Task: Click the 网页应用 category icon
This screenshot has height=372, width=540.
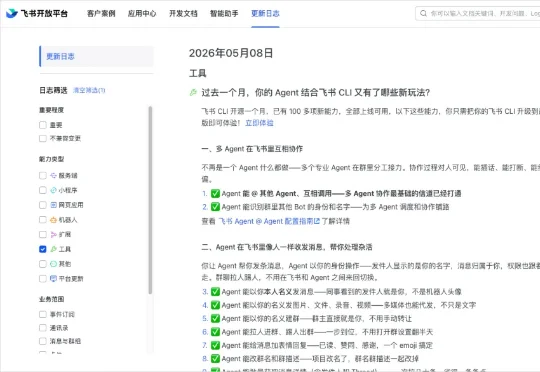Action: [x=53, y=205]
